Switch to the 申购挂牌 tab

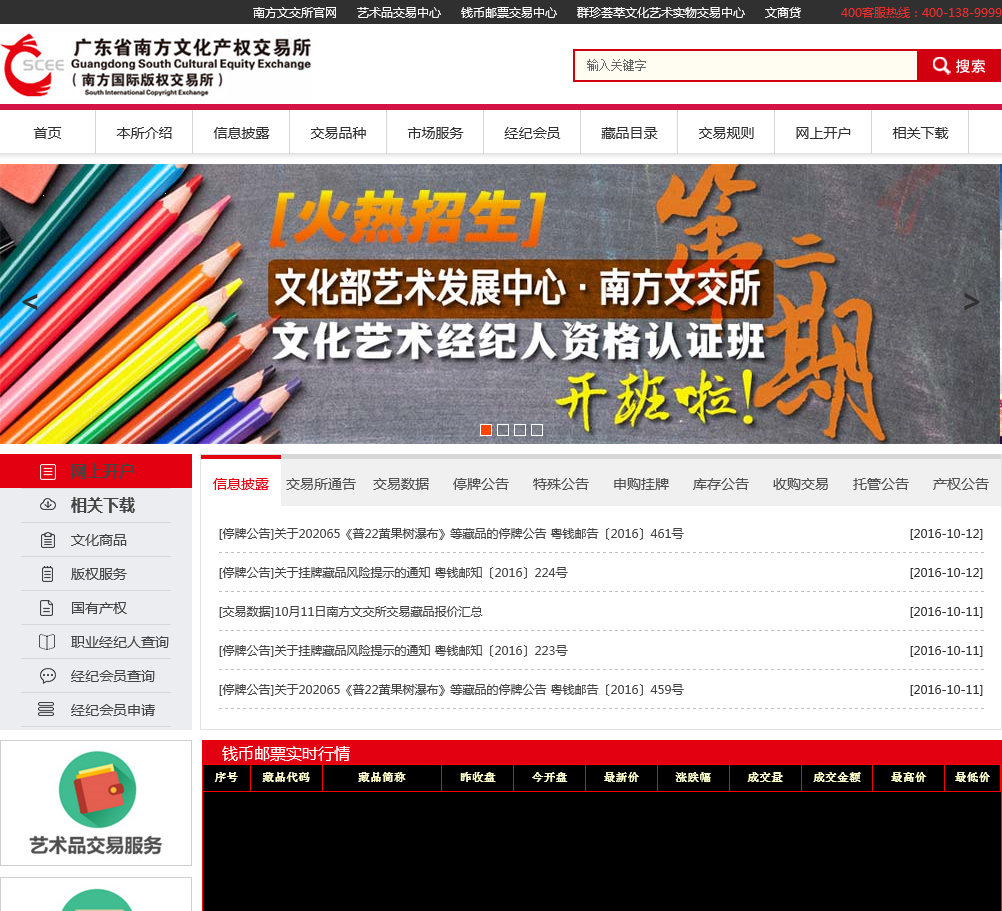tap(641, 484)
